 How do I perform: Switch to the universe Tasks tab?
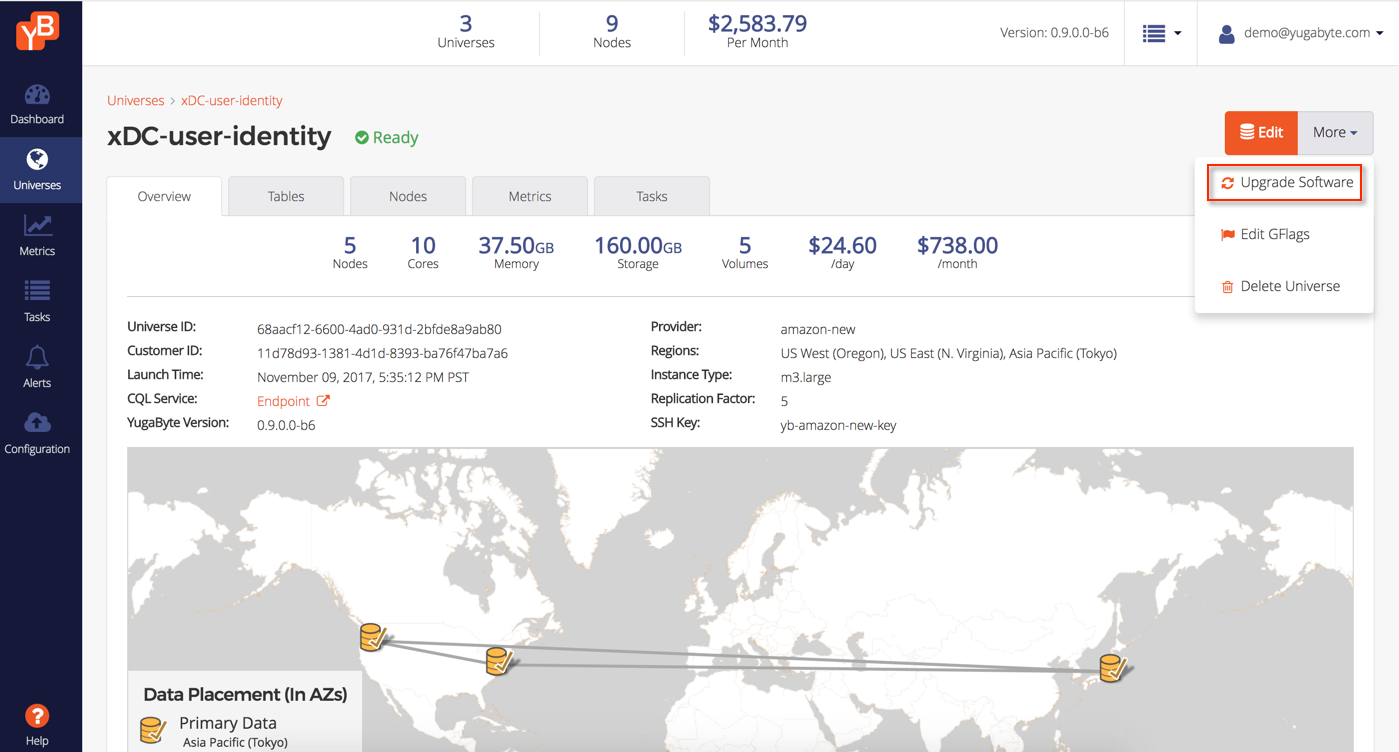(x=652, y=196)
